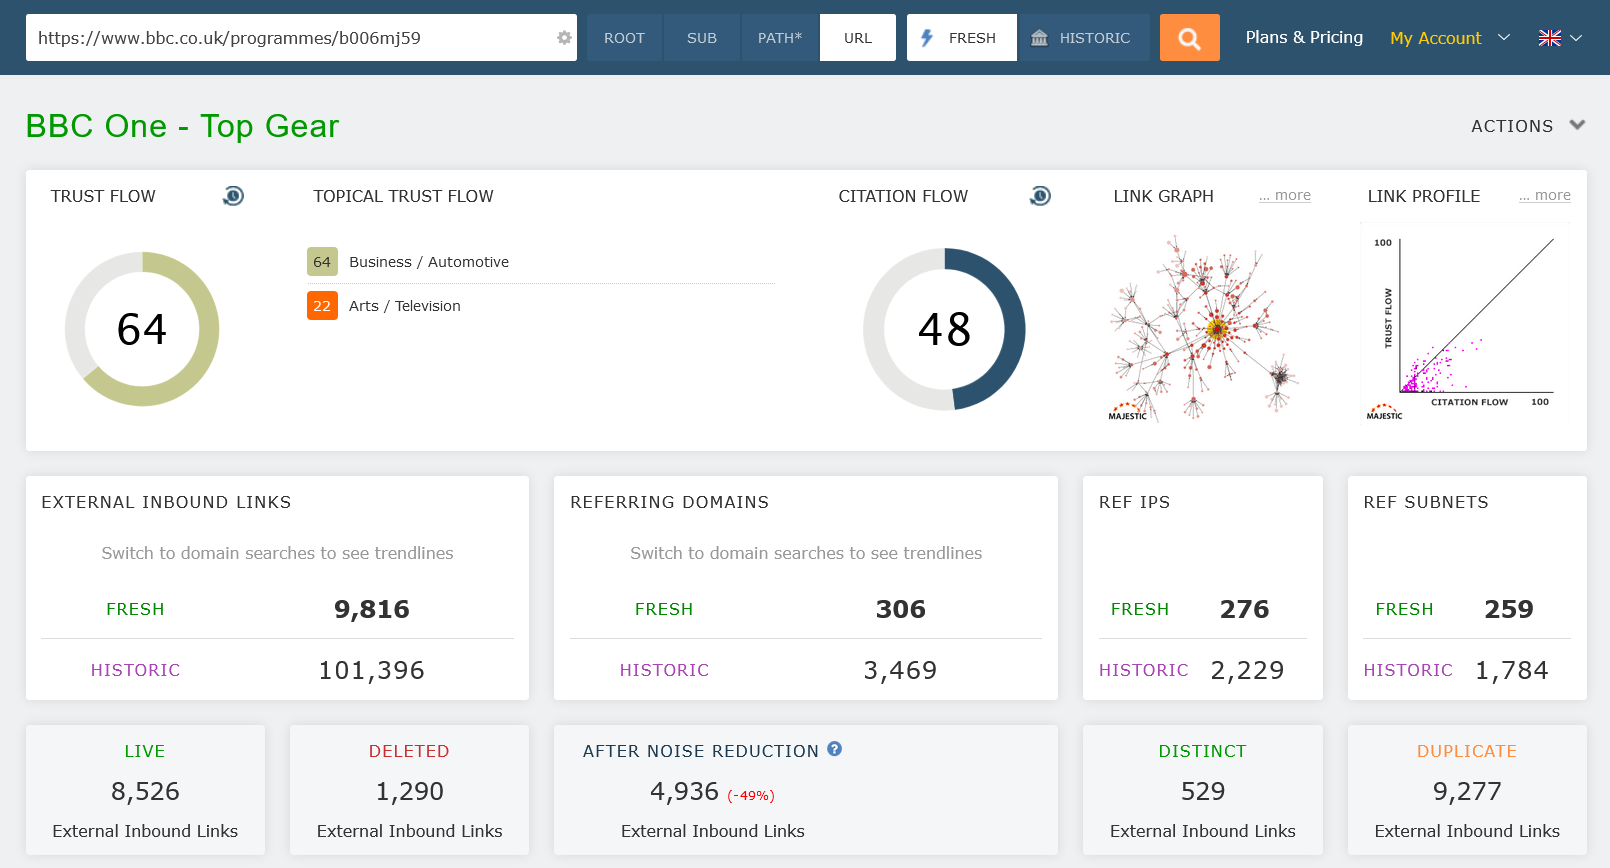Open the After Noise Reduction help icon

835,749
